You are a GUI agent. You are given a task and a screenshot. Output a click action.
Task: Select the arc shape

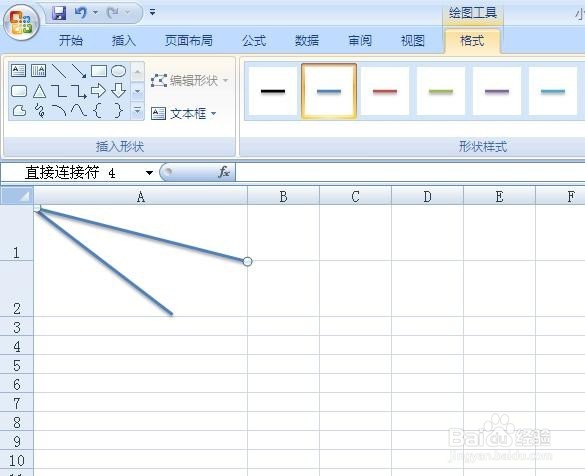pyautogui.click(x=59, y=111)
